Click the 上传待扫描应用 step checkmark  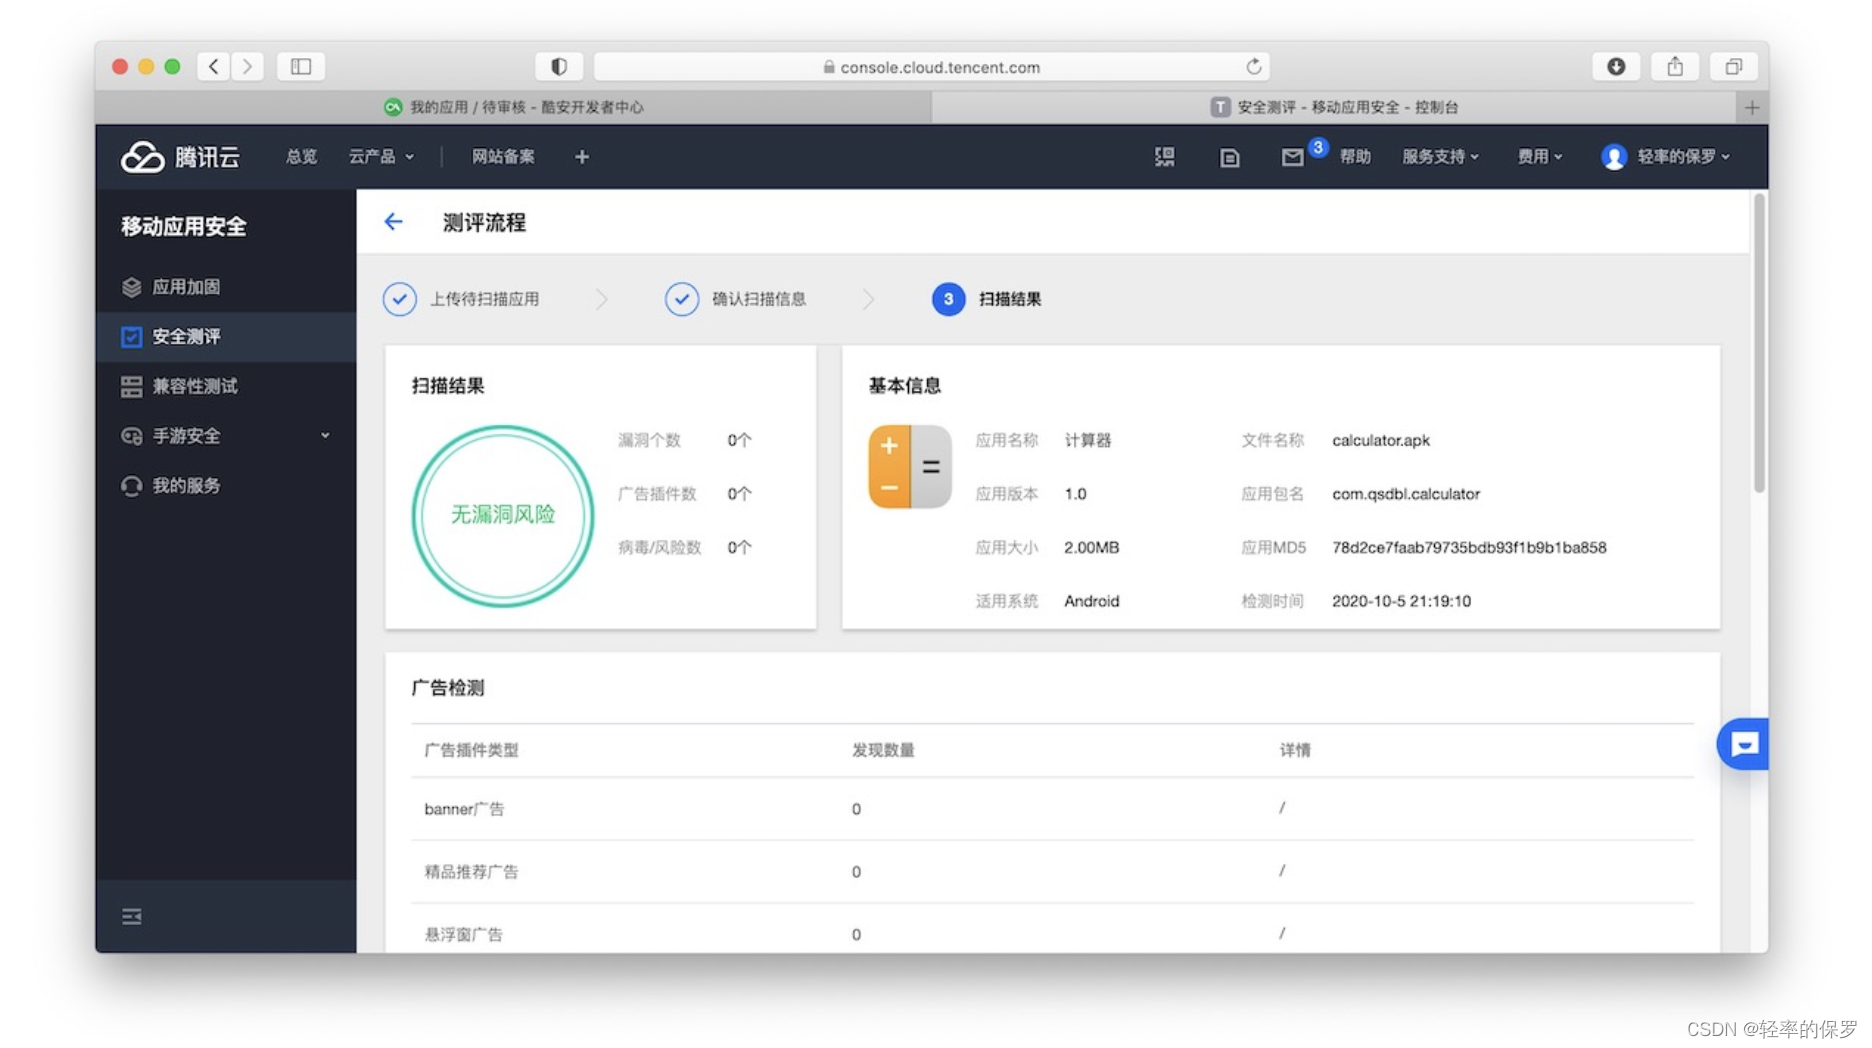pyautogui.click(x=400, y=299)
